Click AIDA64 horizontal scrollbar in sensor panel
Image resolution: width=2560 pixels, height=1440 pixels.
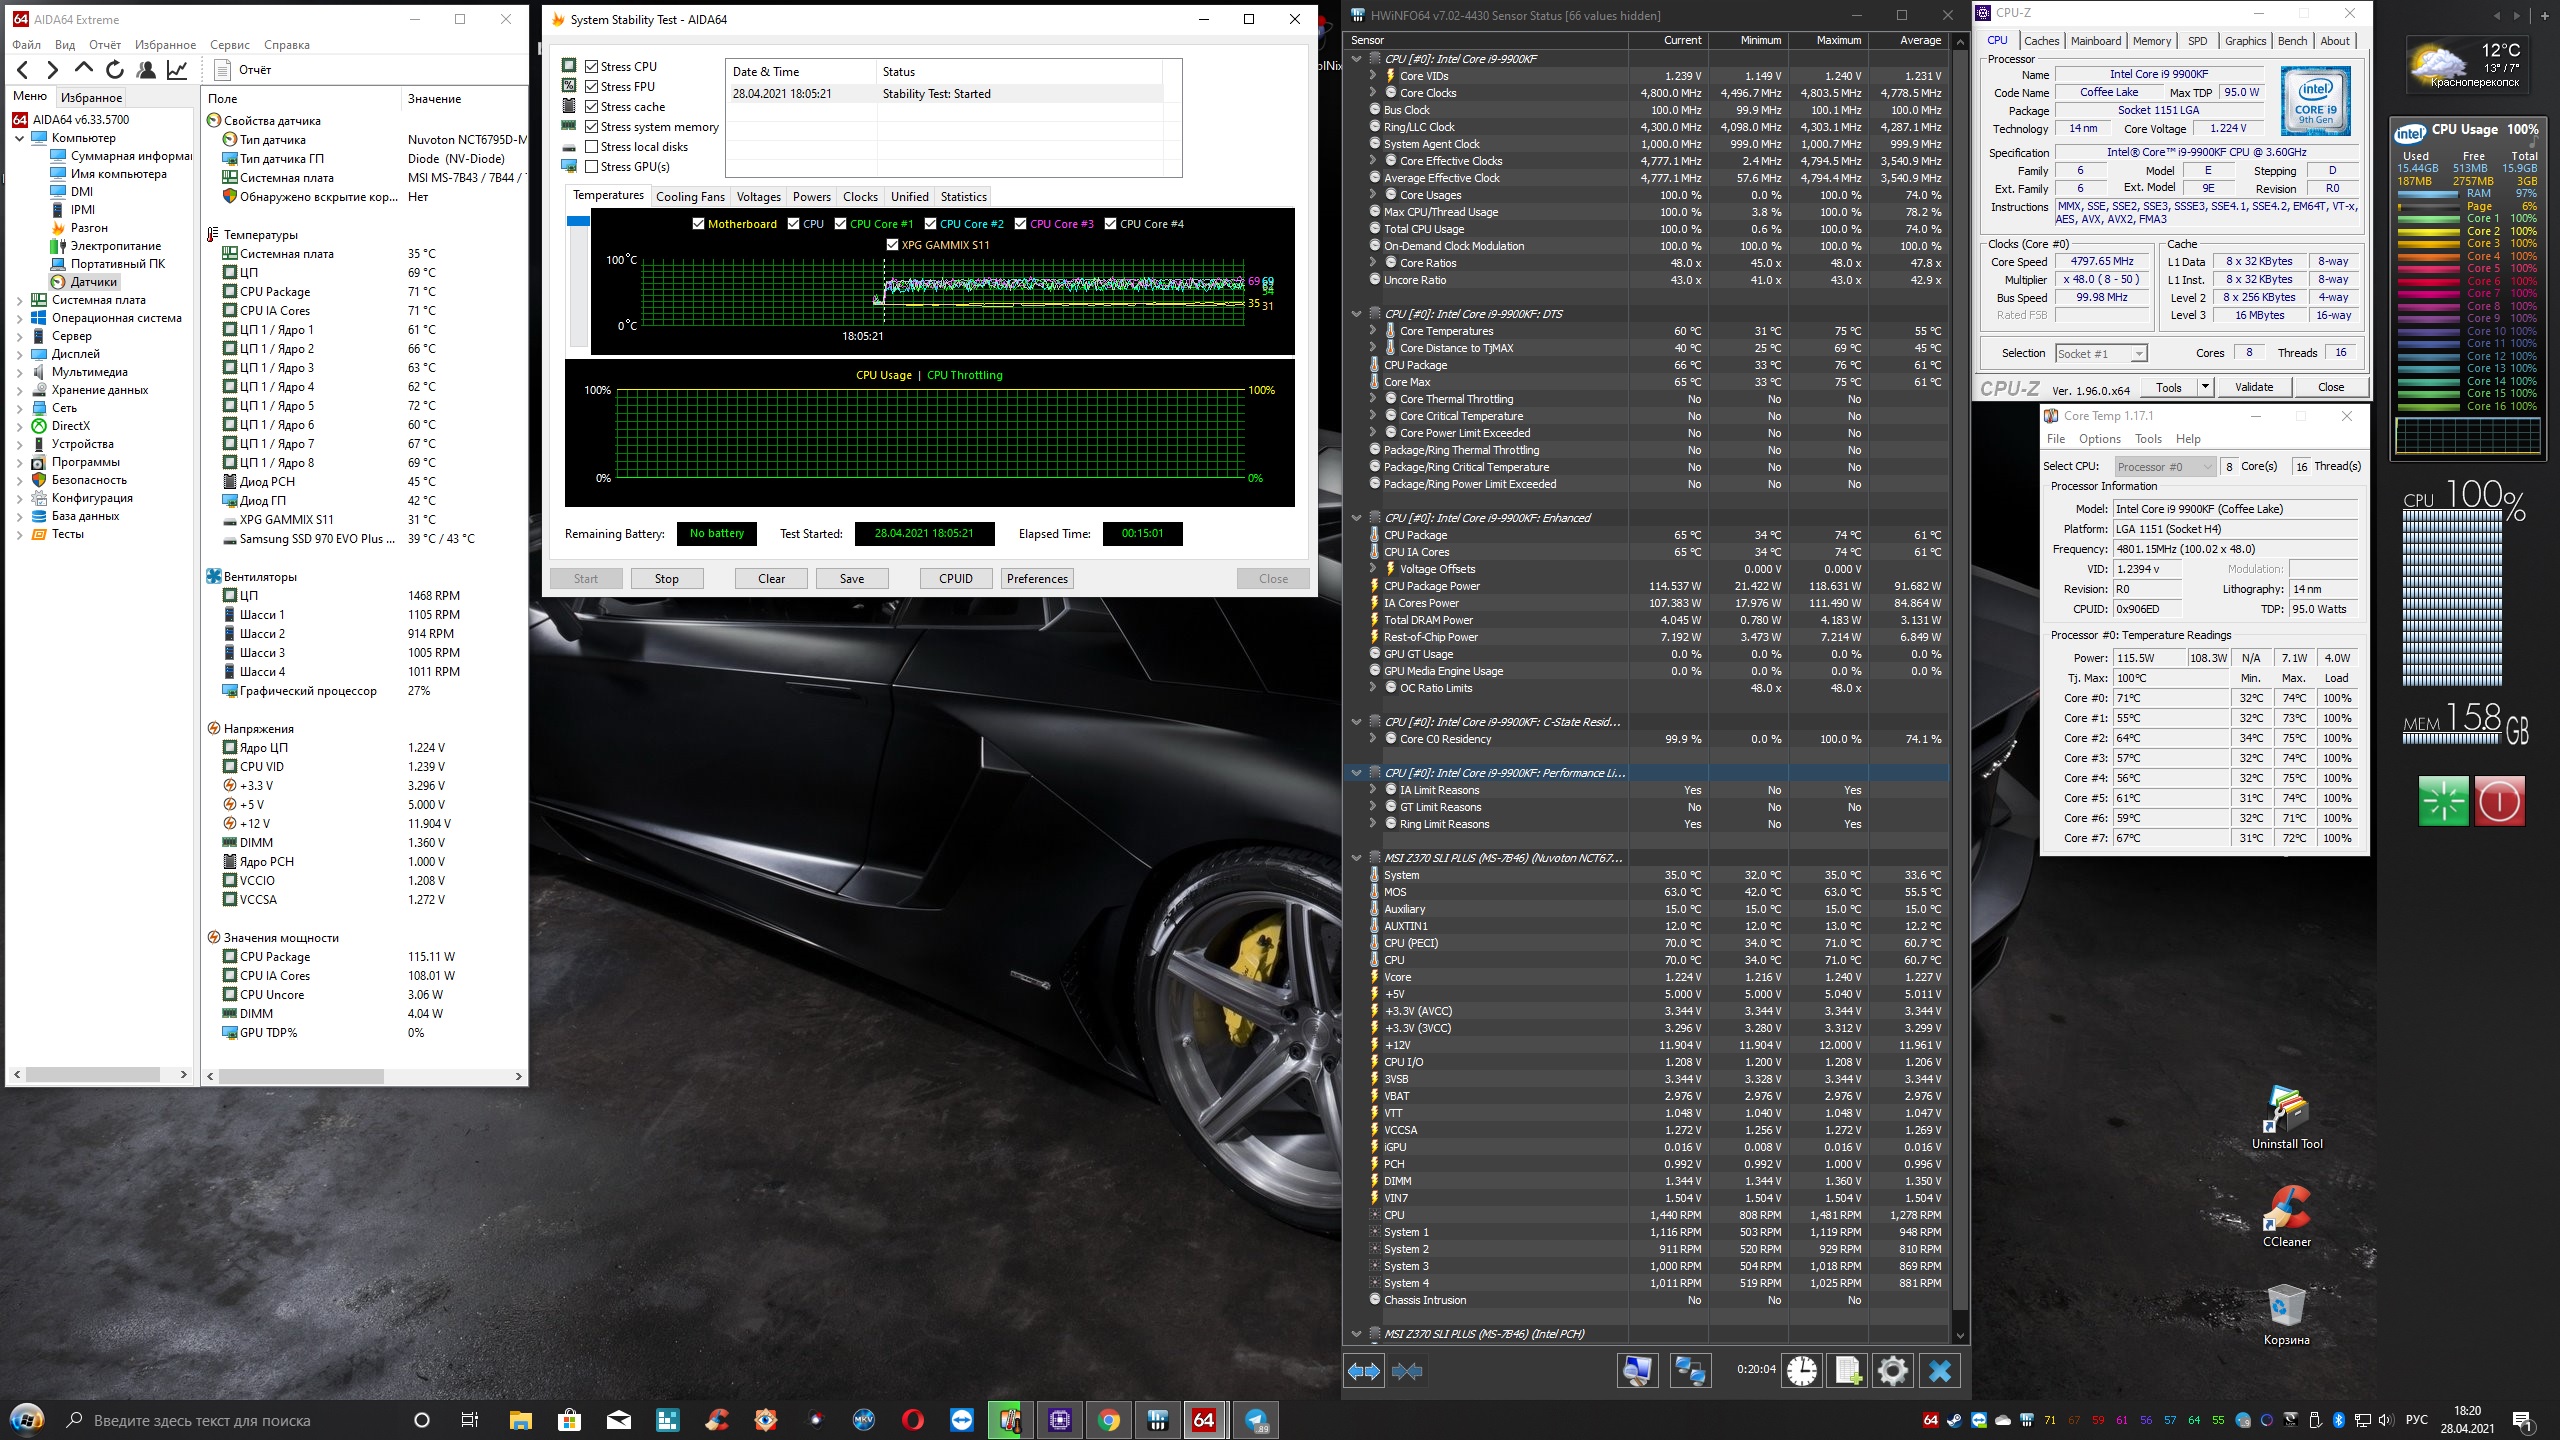[300, 1076]
